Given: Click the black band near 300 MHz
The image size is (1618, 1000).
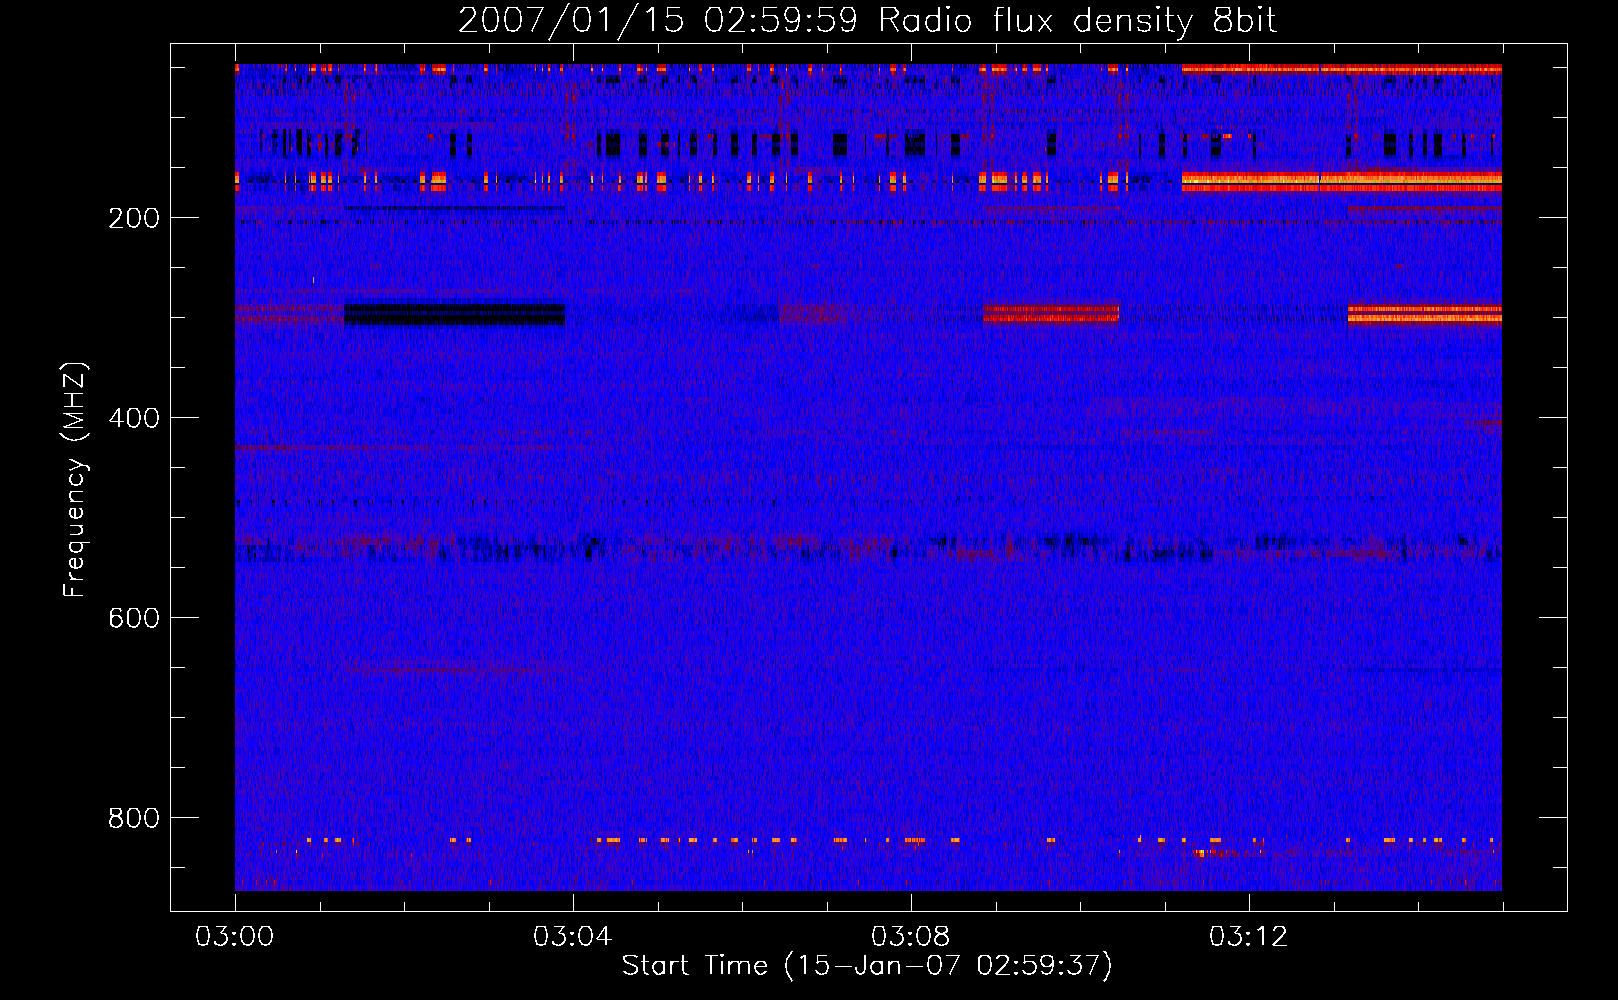Looking at the screenshot, I should [455, 315].
